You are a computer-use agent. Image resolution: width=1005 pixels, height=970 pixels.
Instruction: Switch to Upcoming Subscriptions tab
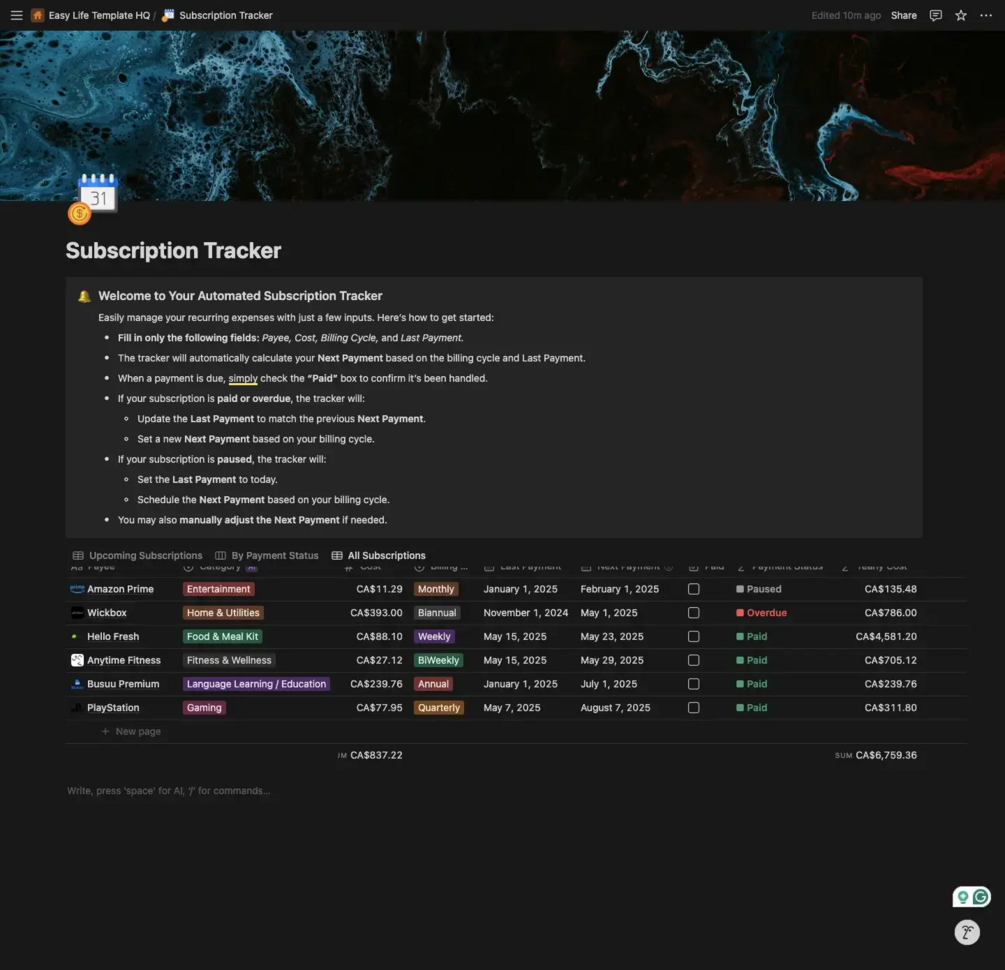138,555
